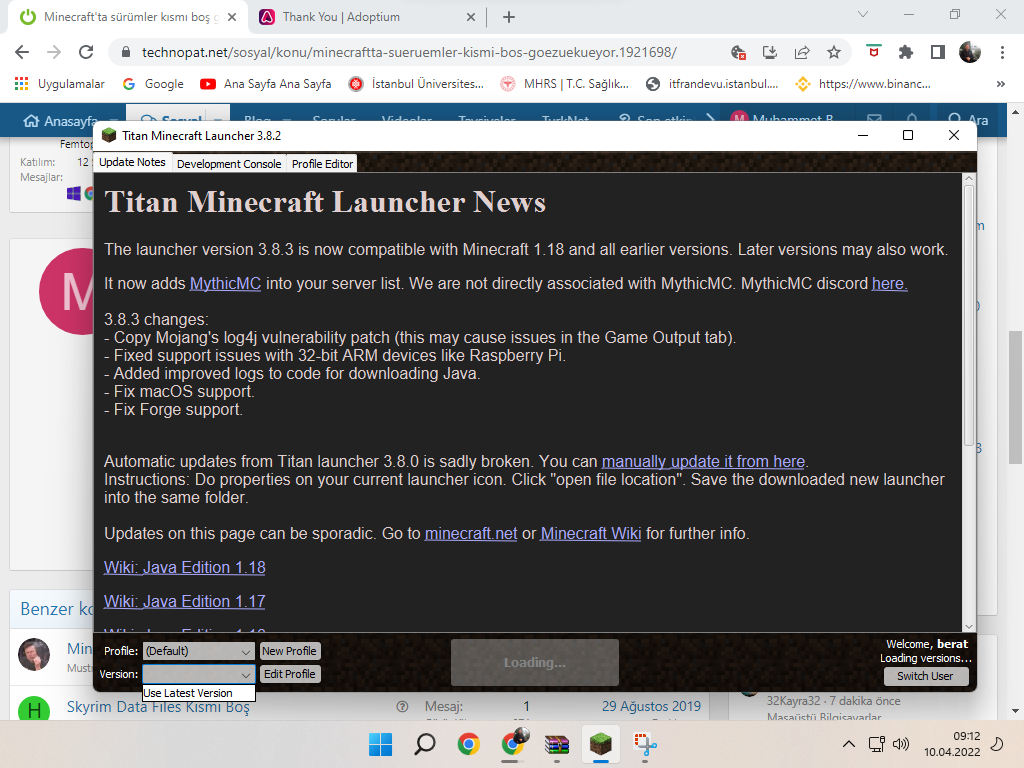Close the Thank You Adoptium tab
The image size is (1024, 768).
(471, 17)
